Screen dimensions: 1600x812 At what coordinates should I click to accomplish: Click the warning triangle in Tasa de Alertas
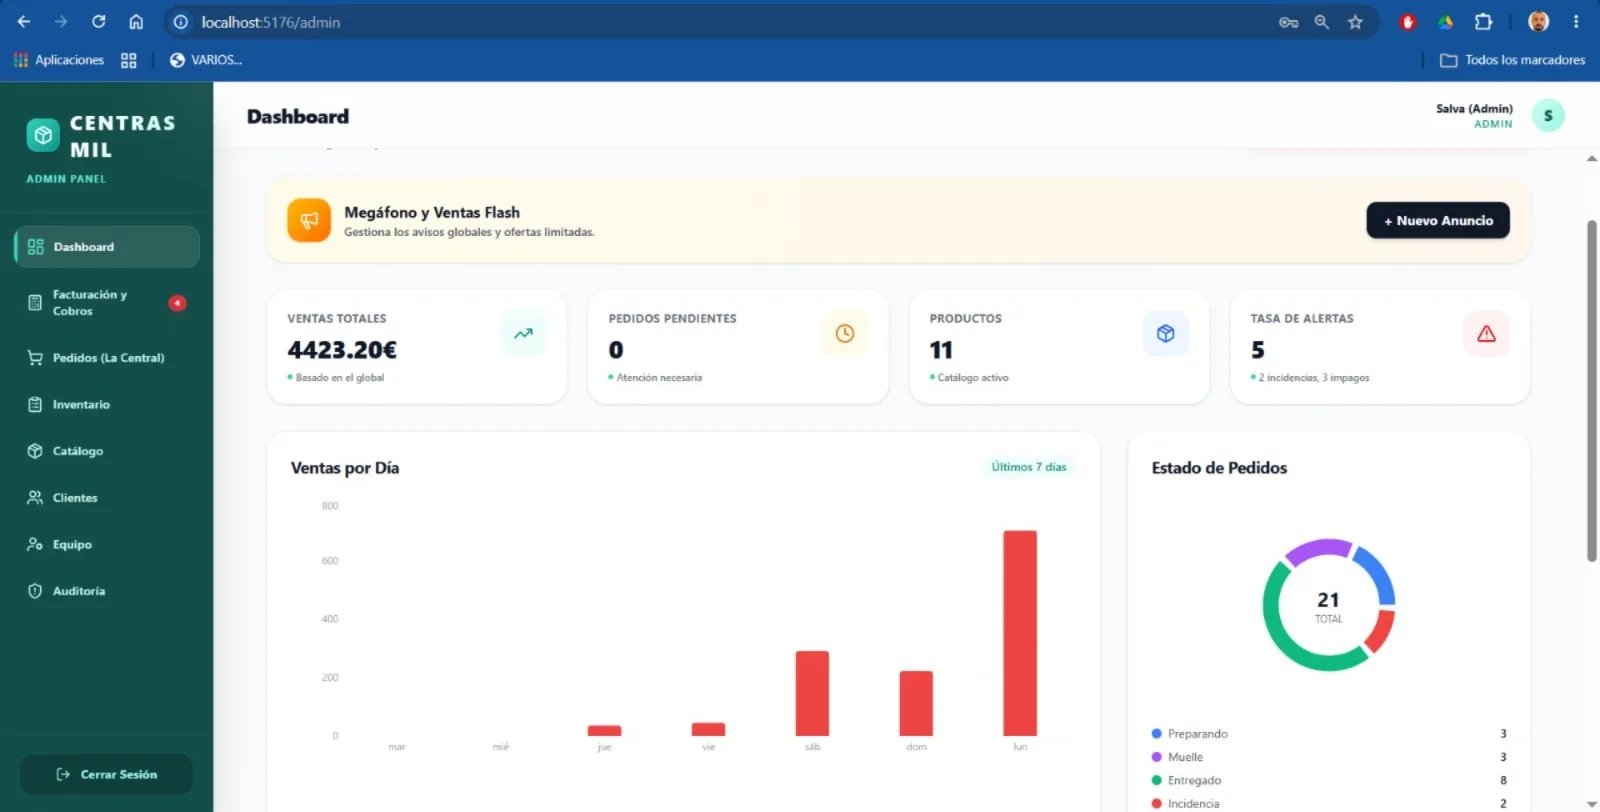1487,334
